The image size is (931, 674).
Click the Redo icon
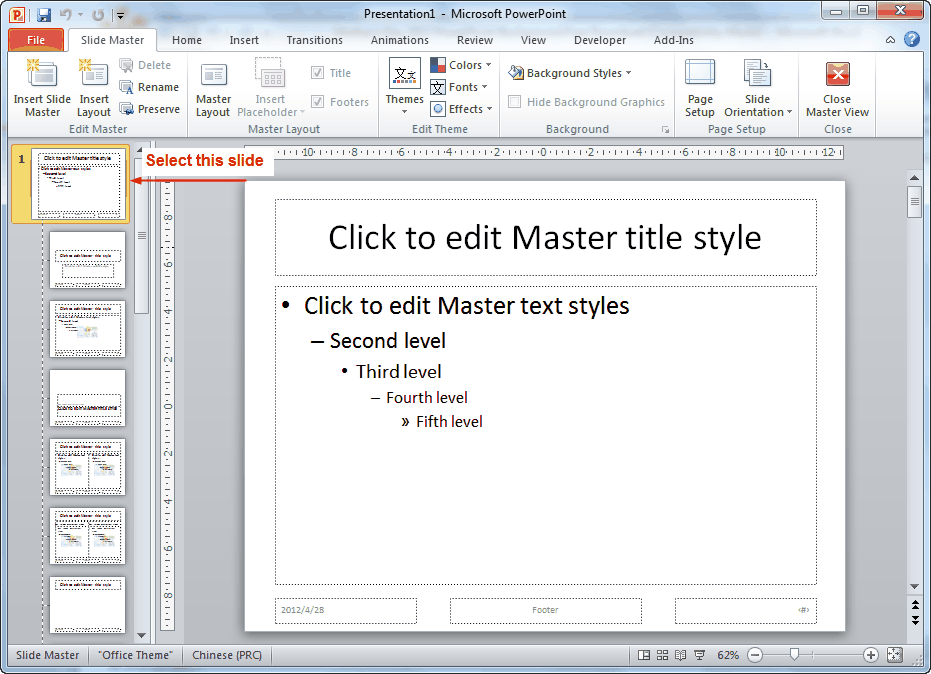coord(98,14)
